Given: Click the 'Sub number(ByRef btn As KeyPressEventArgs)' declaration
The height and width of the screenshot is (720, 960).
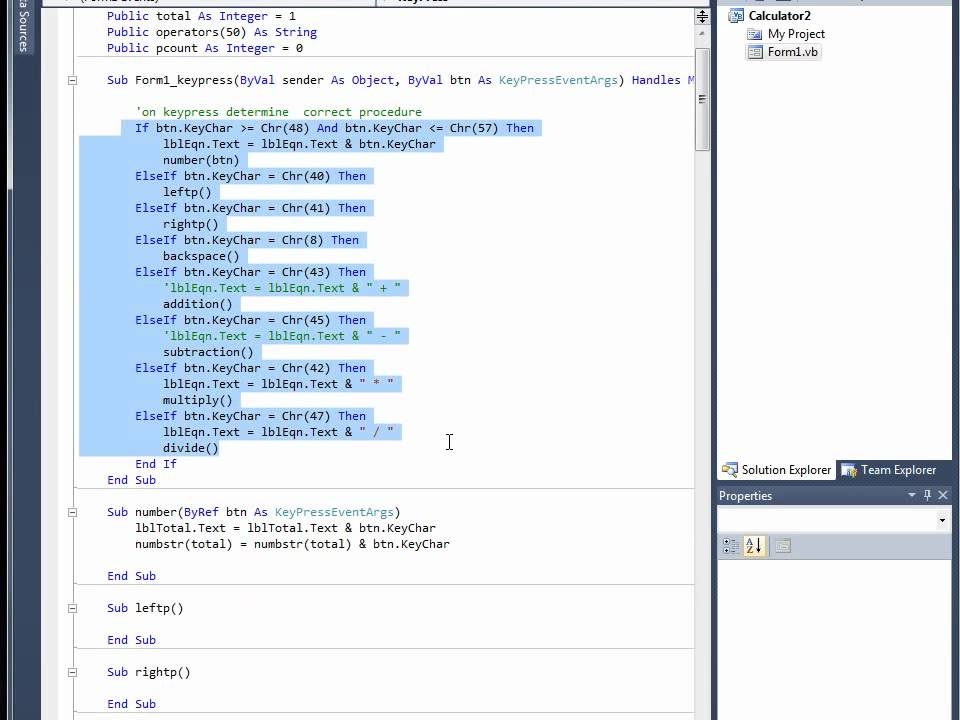Looking at the screenshot, I should [x=253, y=512].
